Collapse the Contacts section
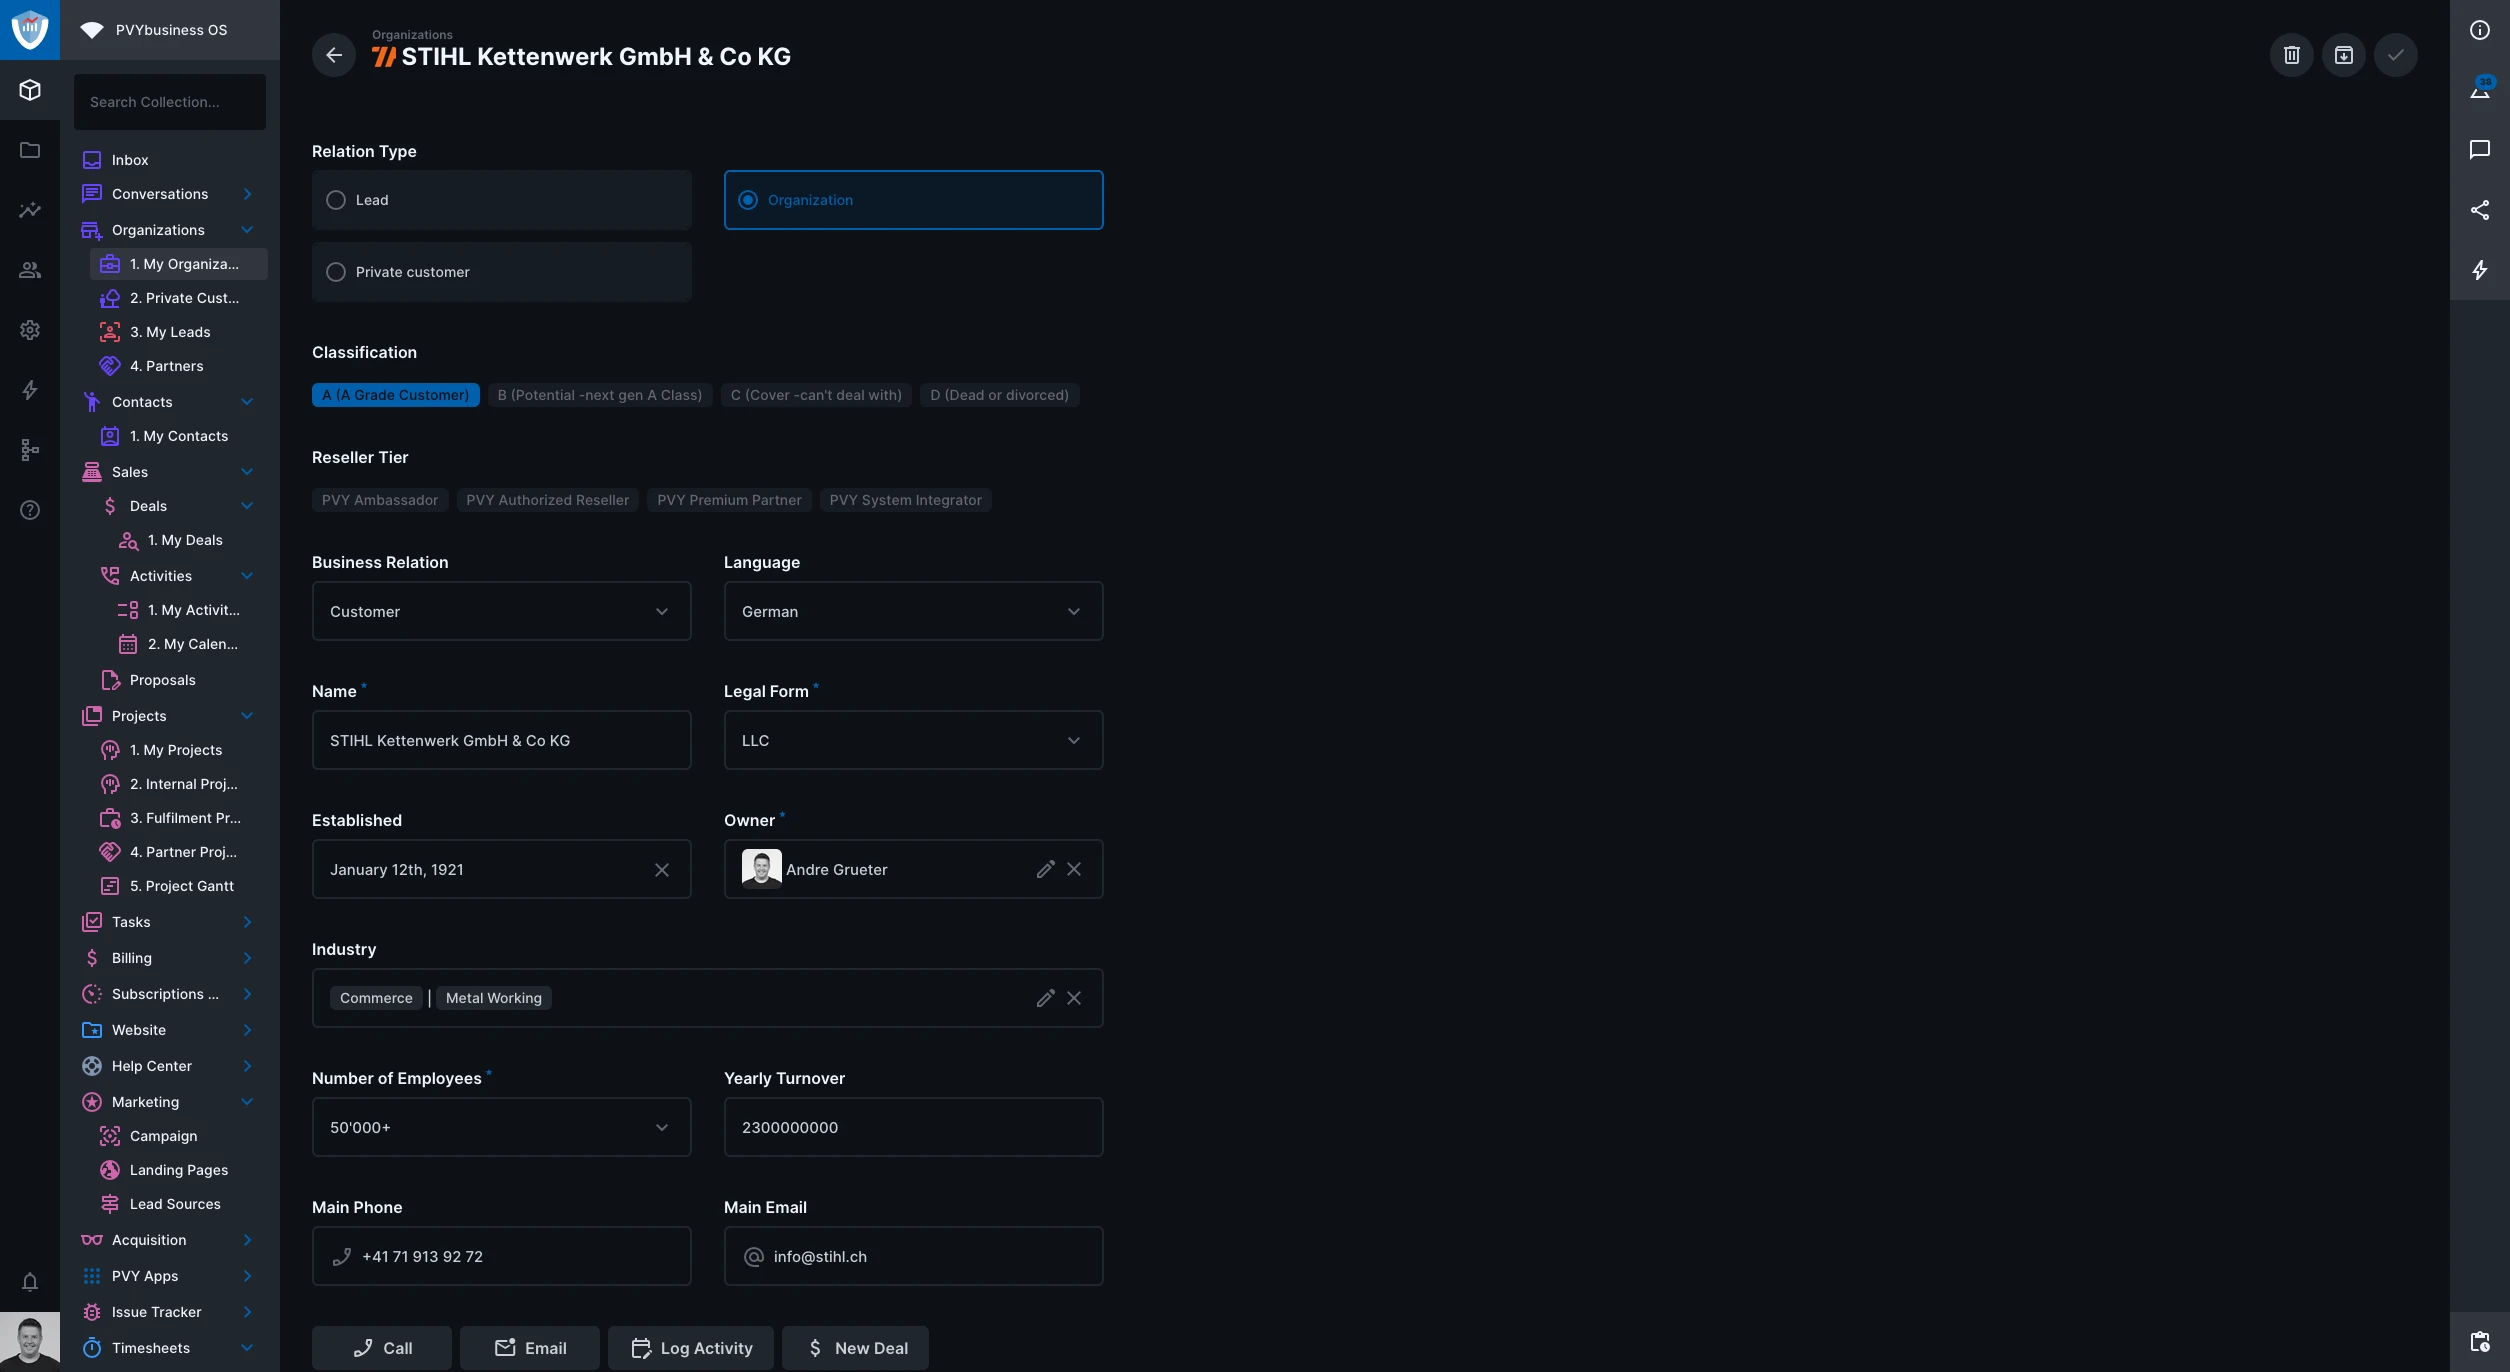2510x1372 pixels. tap(247, 402)
